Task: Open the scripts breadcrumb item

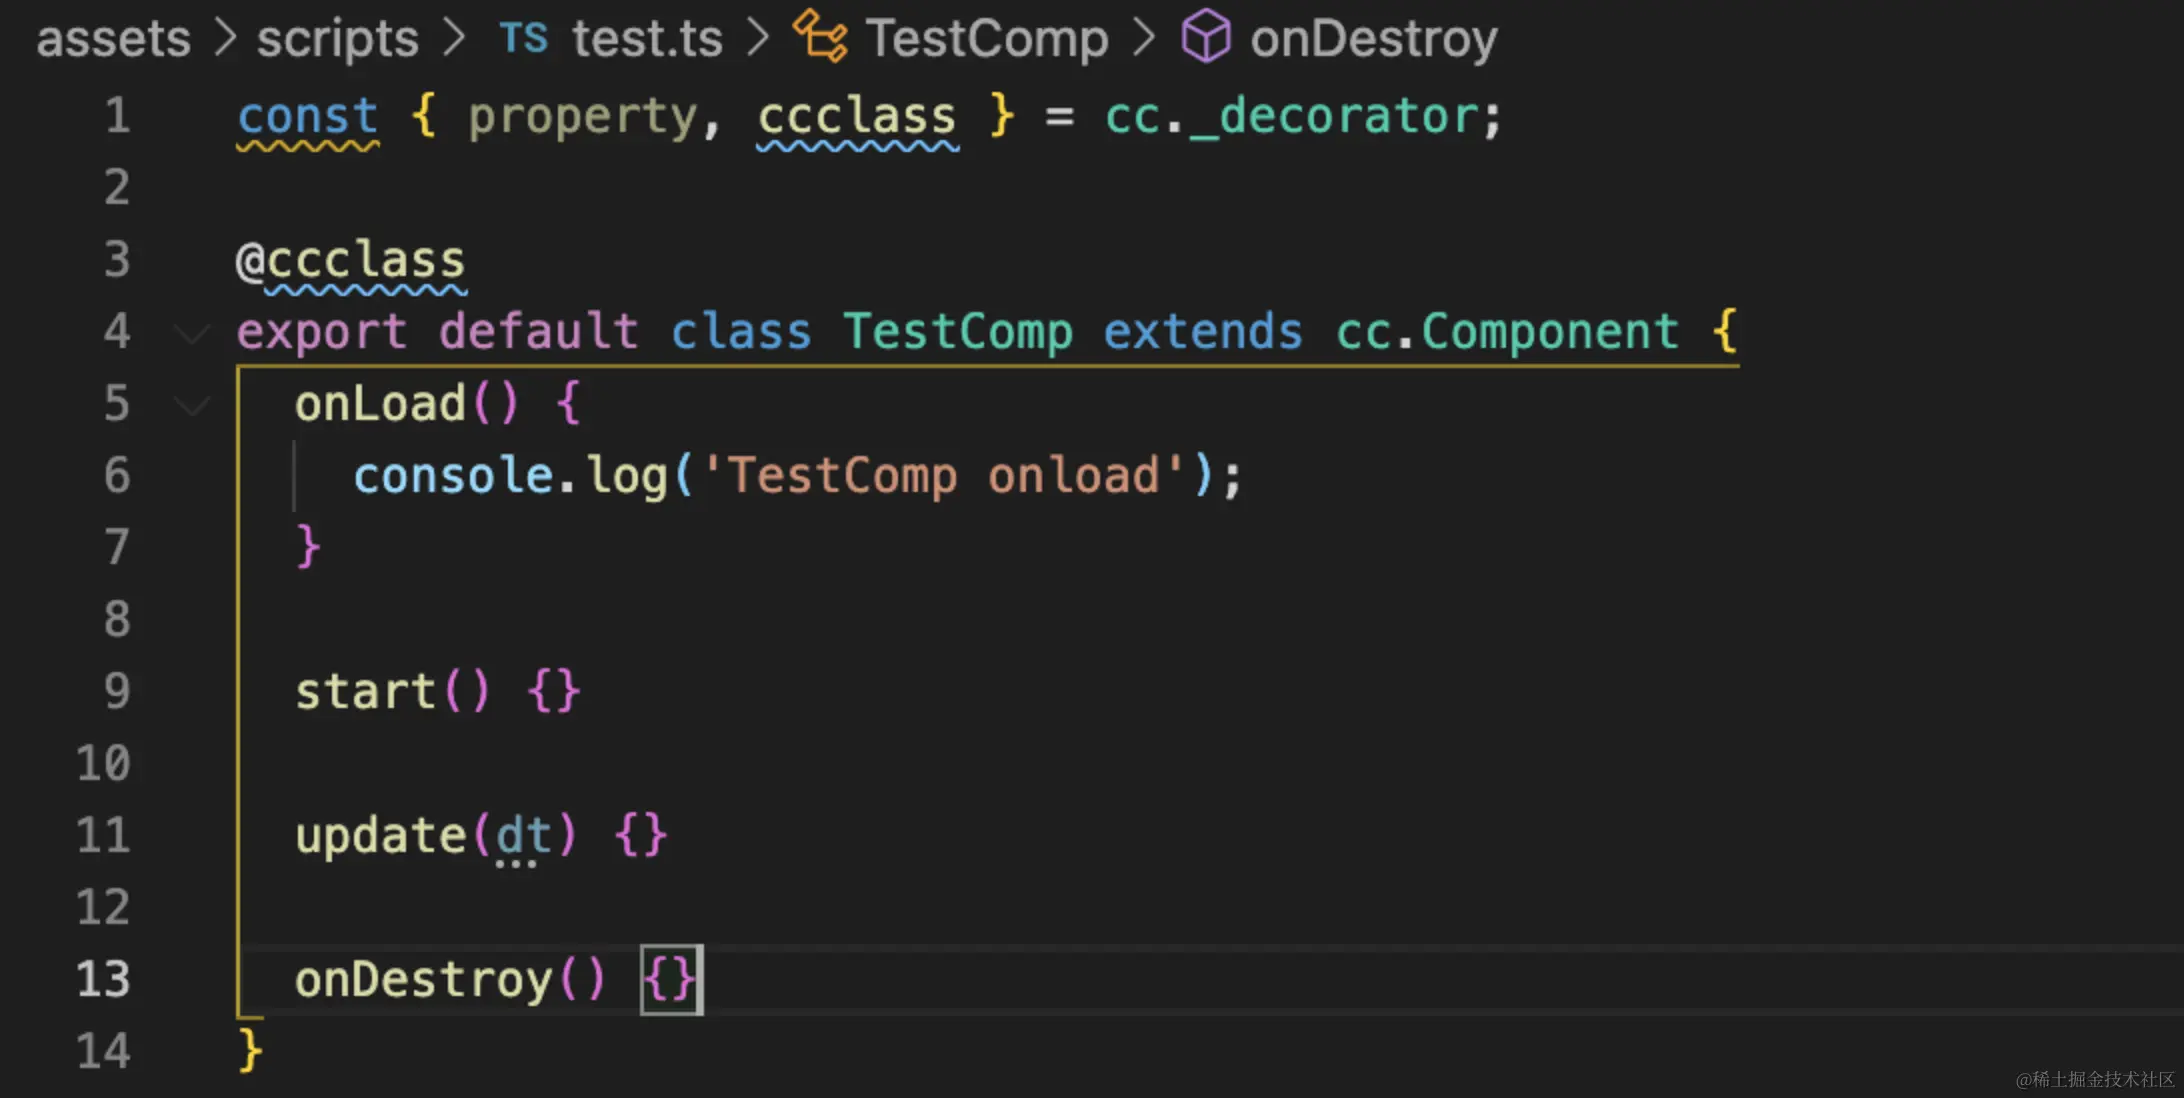Action: pyautogui.click(x=337, y=38)
